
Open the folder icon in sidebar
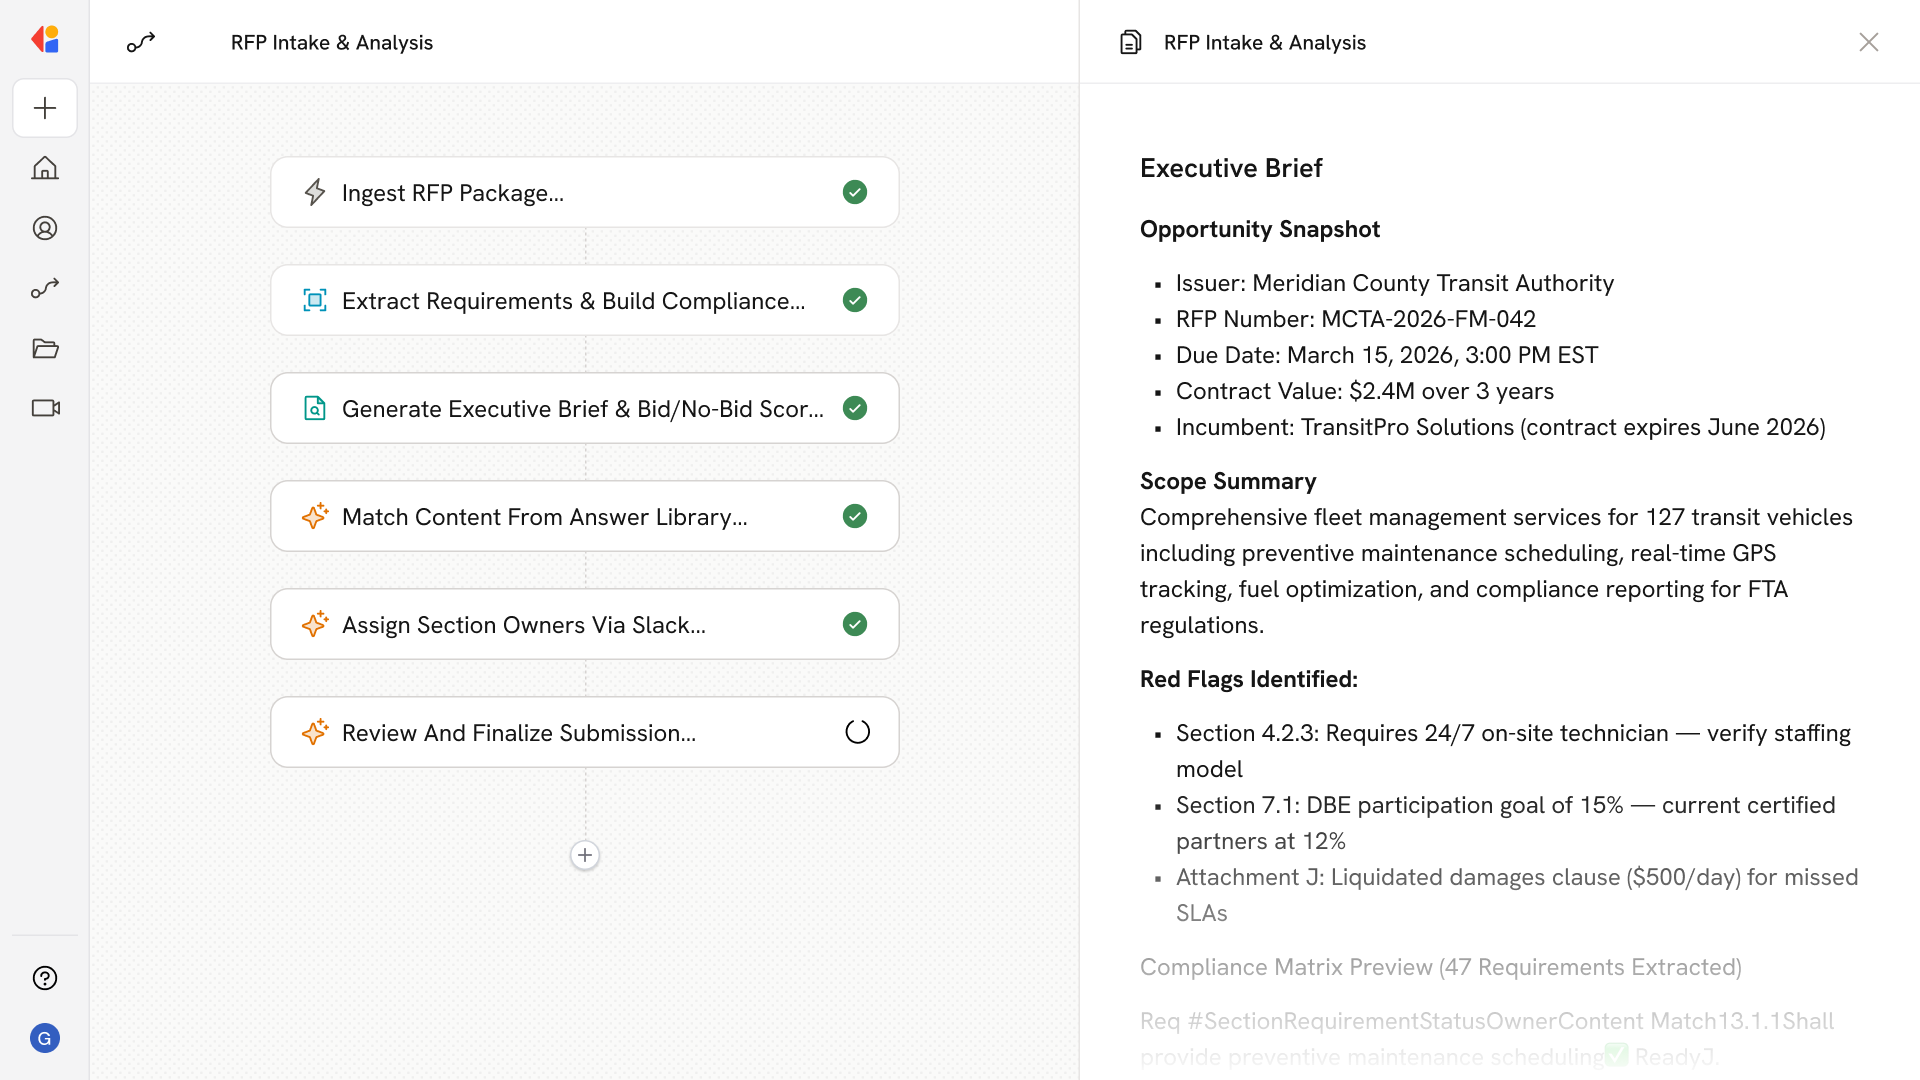point(45,348)
